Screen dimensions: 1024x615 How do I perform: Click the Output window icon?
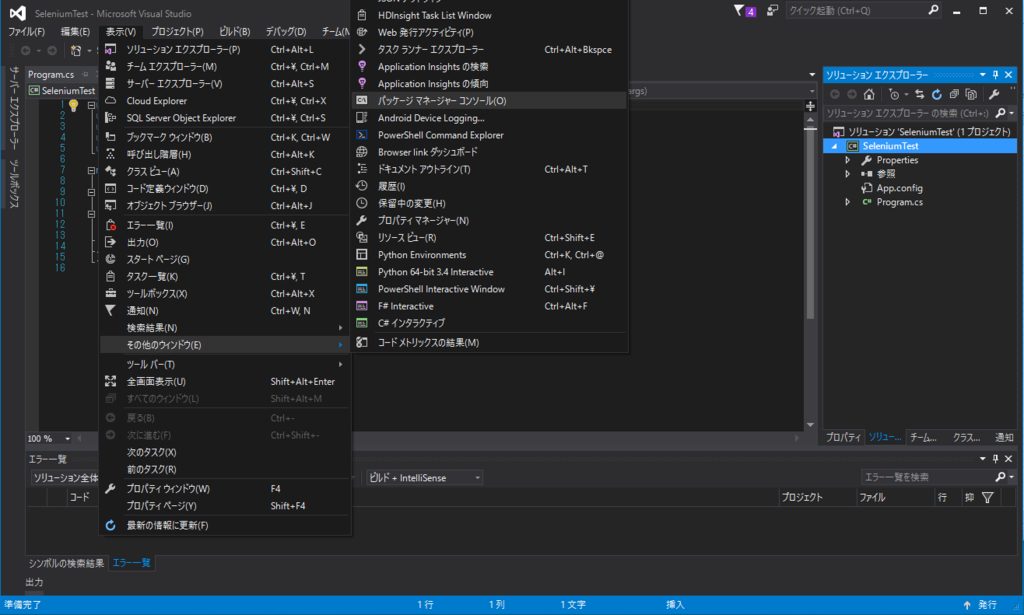[111, 242]
